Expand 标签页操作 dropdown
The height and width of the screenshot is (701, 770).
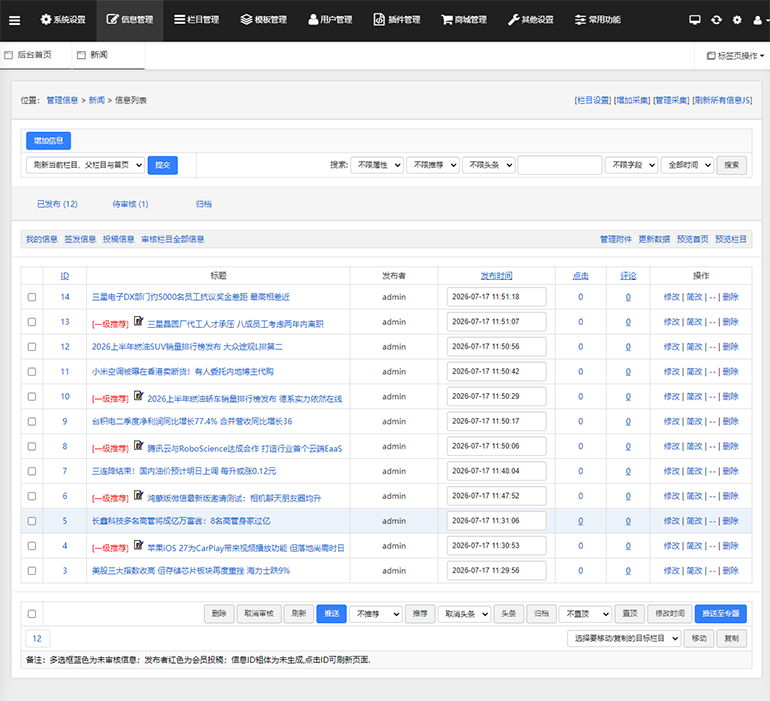coord(735,56)
